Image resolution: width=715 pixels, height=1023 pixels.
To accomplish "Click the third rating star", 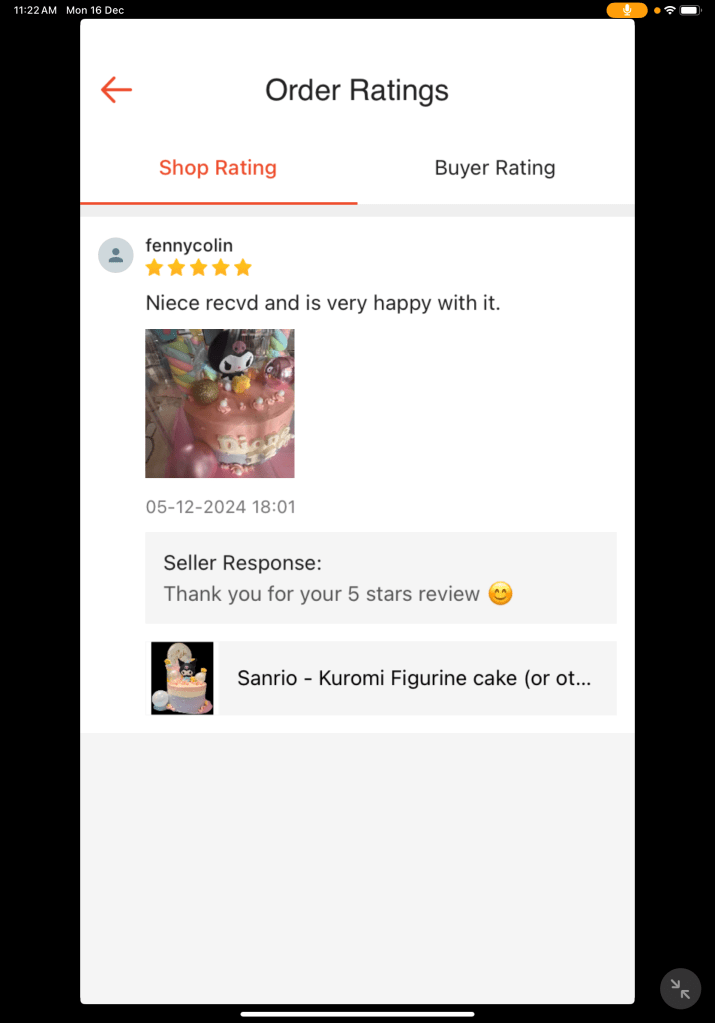I will click(199, 267).
